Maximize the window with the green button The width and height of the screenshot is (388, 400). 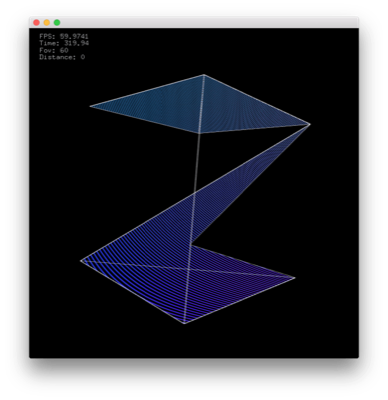pos(57,23)
